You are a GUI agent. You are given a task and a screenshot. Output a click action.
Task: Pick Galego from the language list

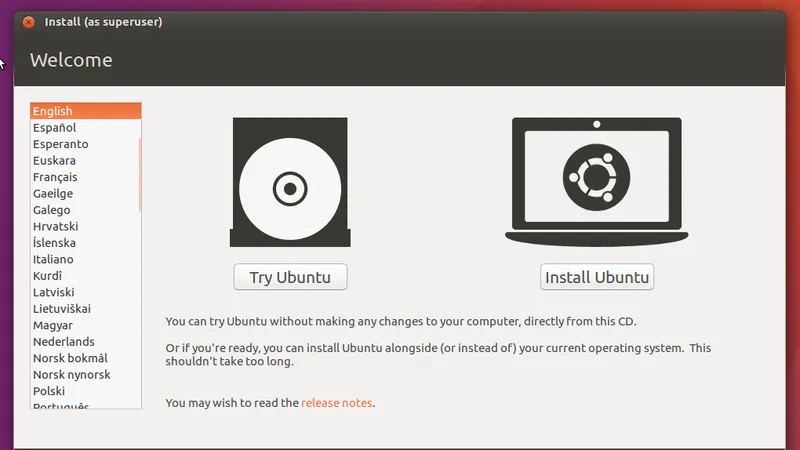click(86, 210)
